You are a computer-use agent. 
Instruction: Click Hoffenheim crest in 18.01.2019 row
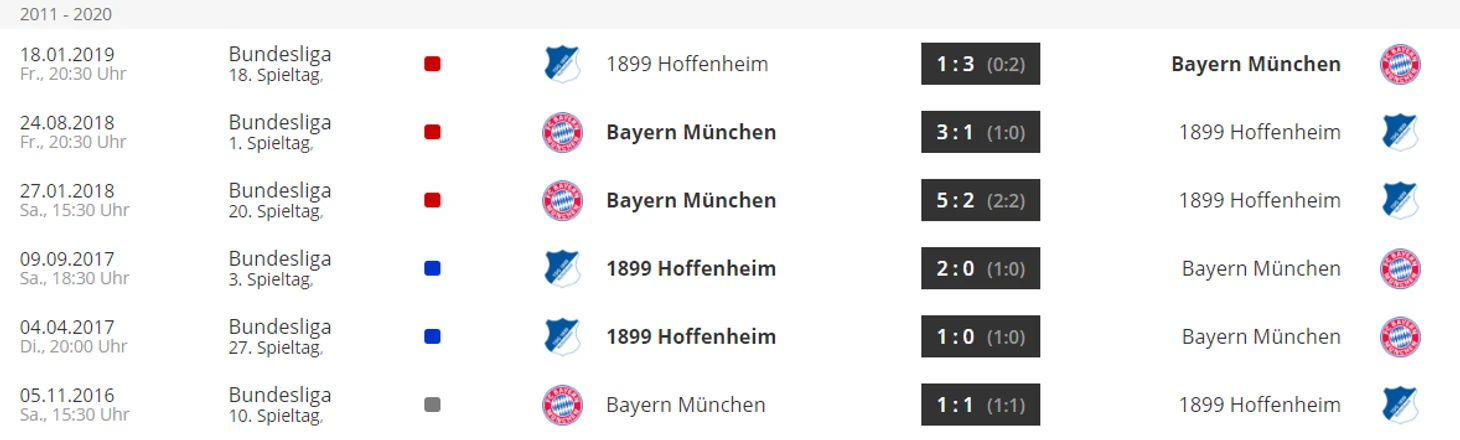(562, 64)
